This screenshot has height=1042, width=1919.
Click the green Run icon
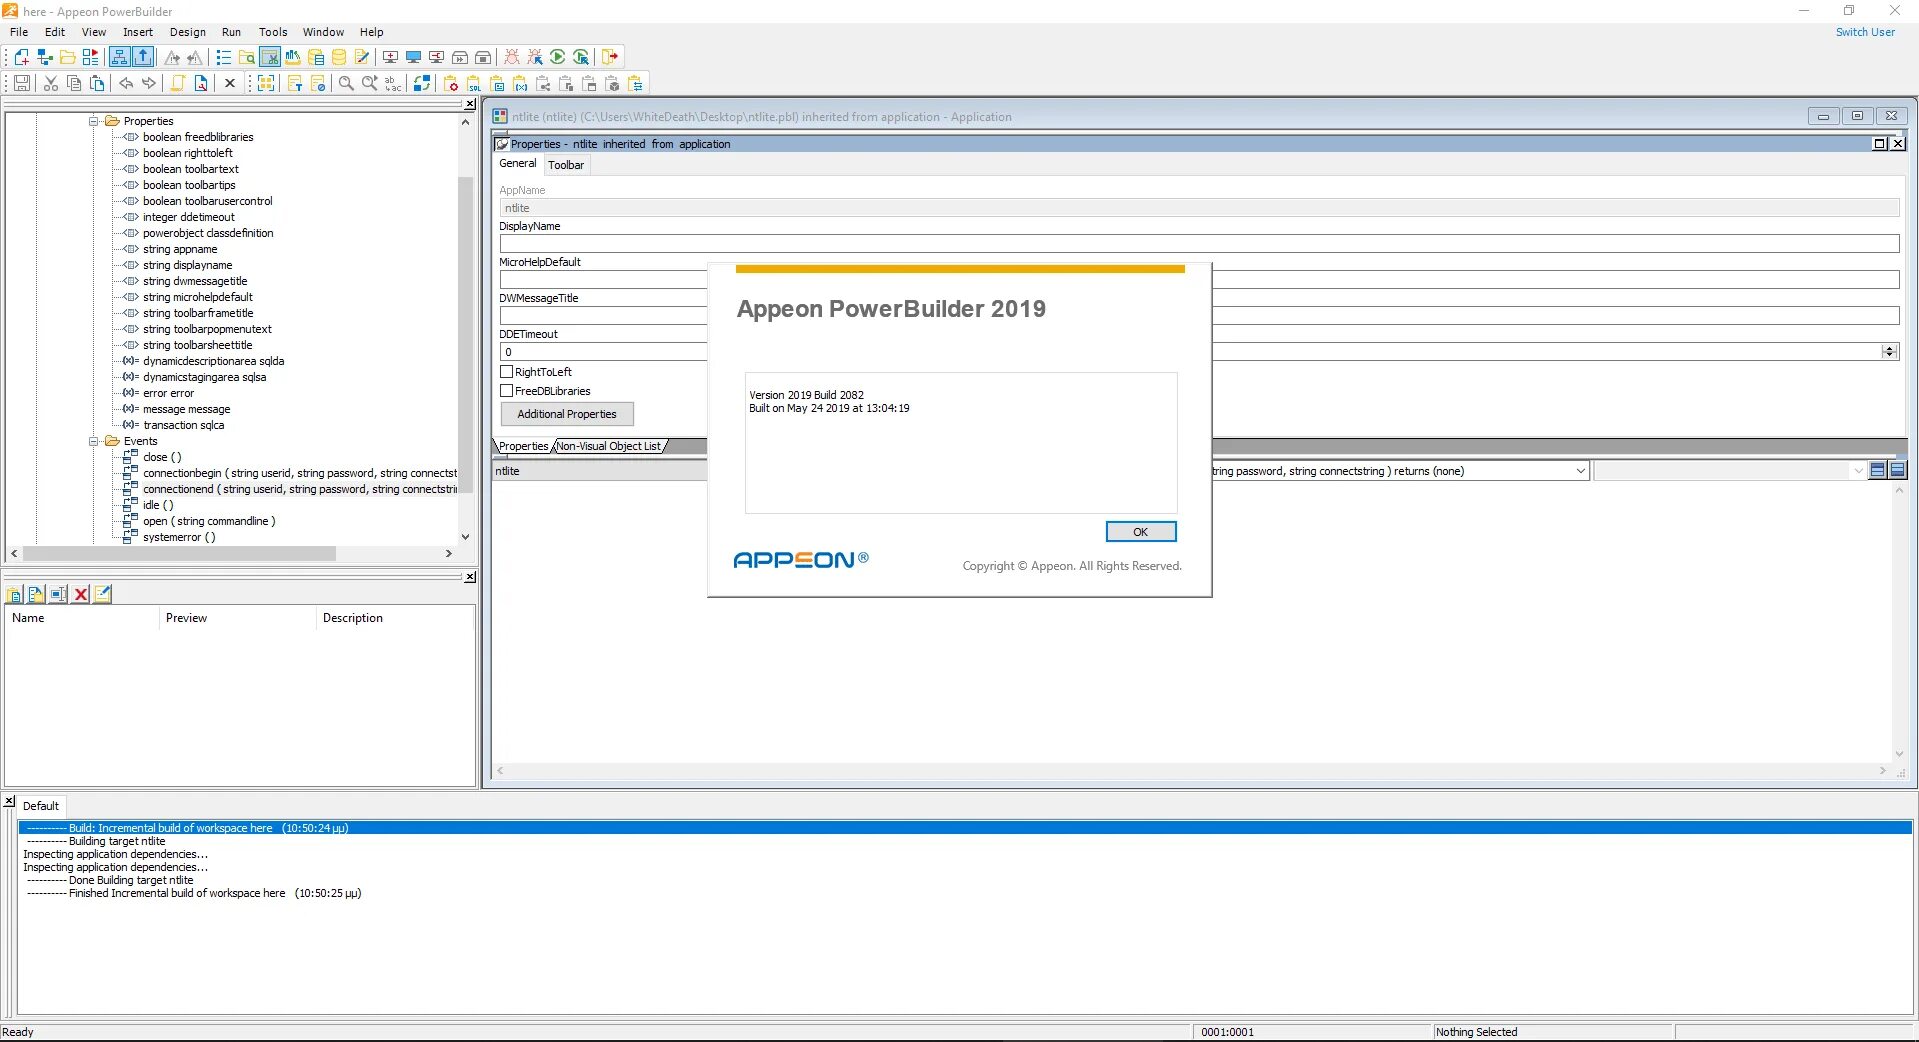[x=558, y=57]
